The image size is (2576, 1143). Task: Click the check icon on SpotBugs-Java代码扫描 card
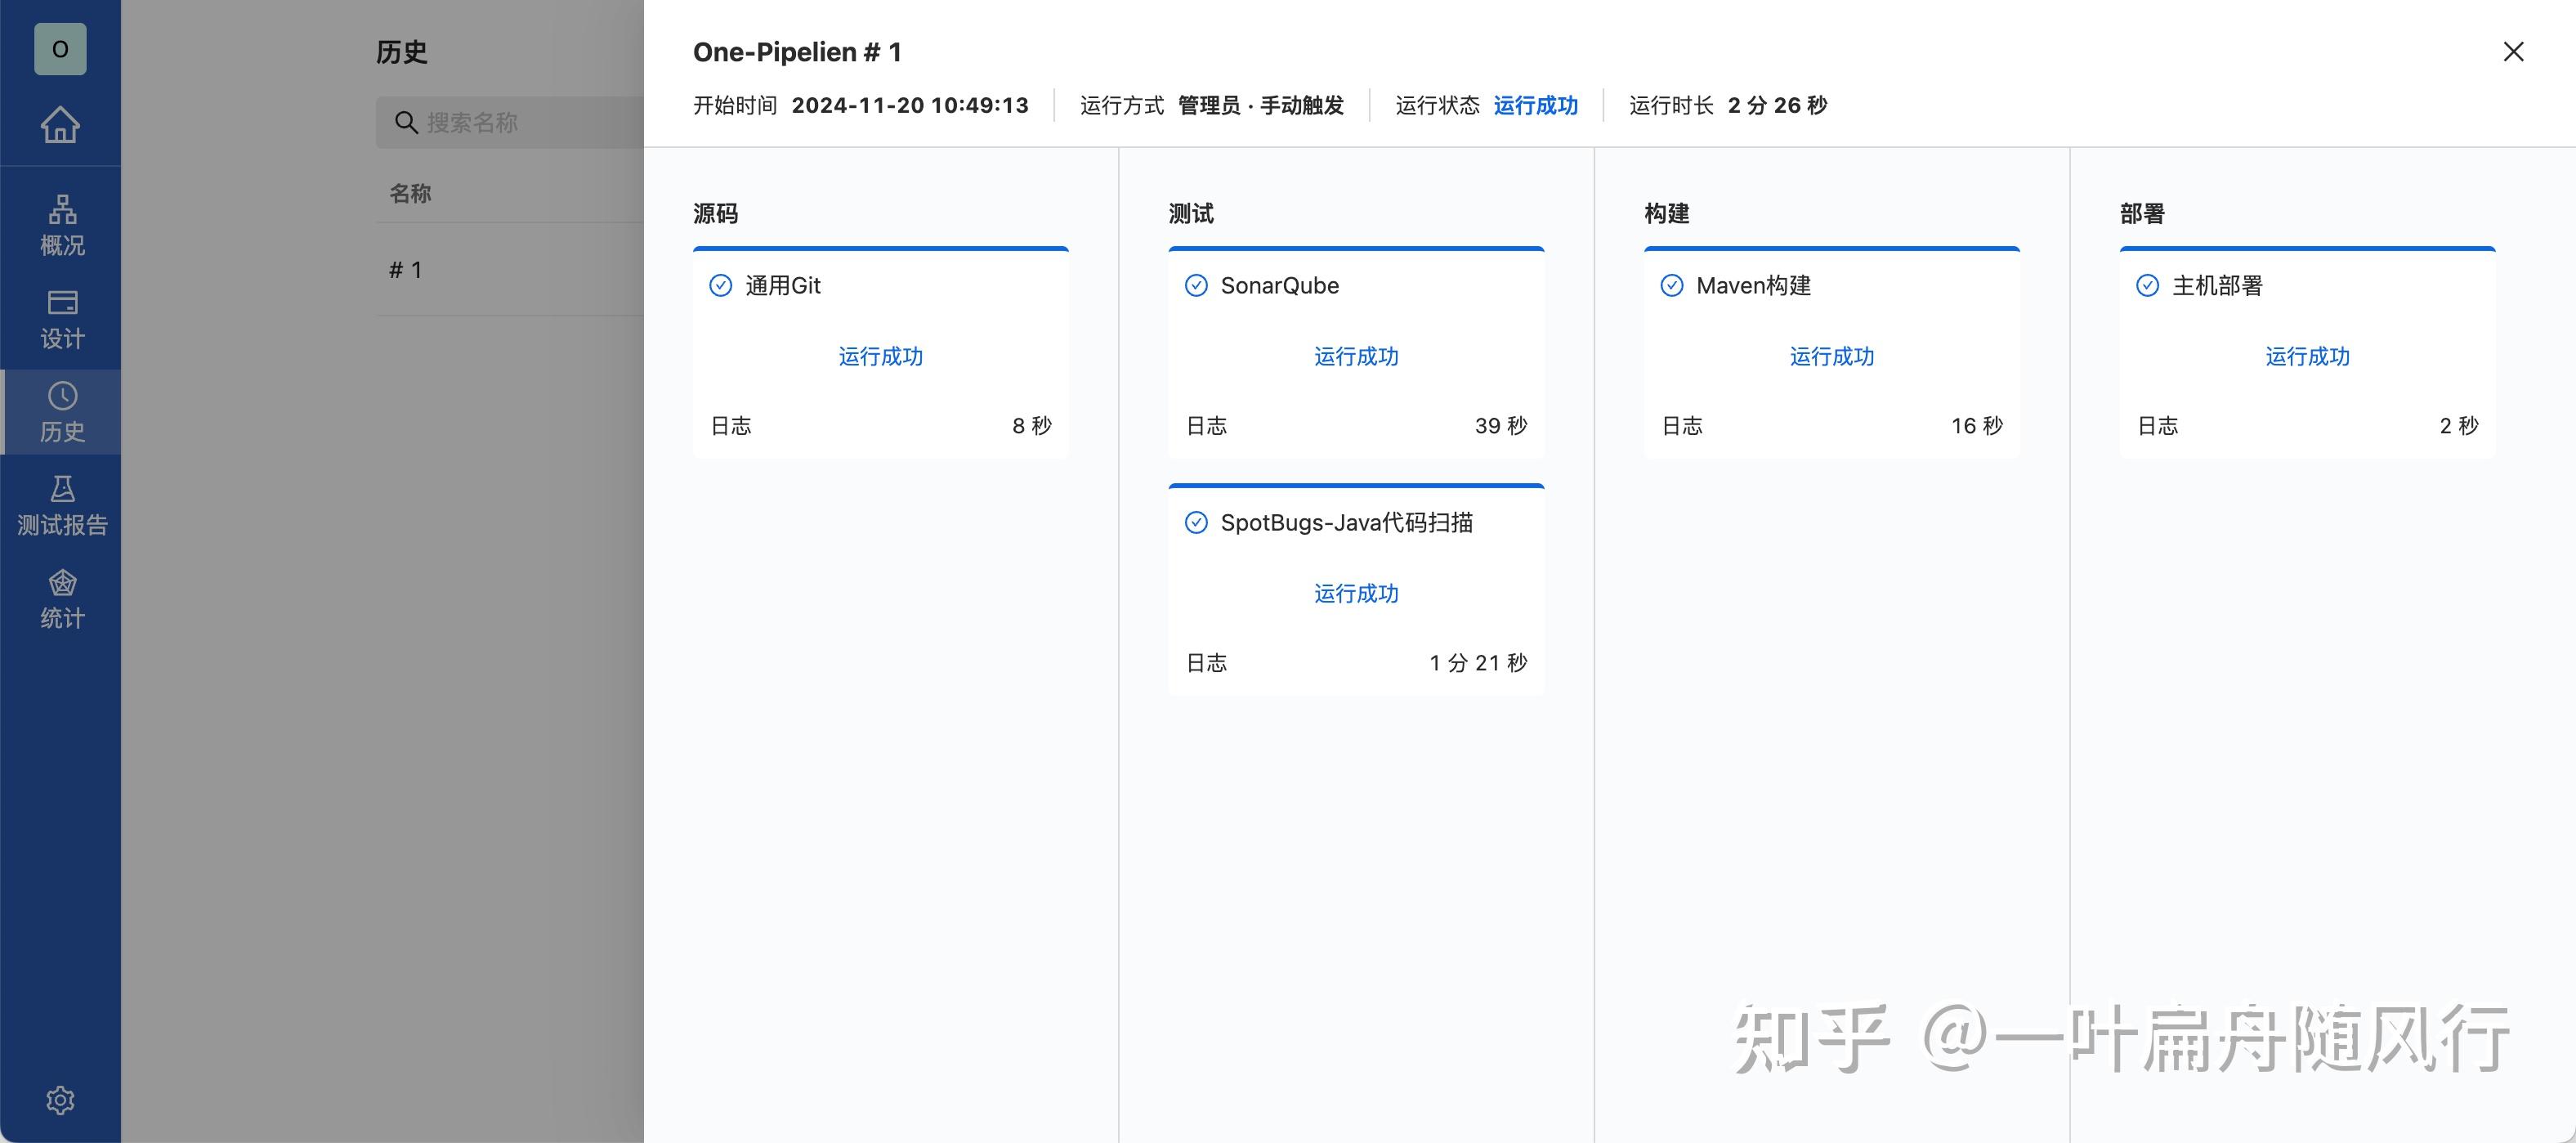pyautogui.click(x=1196, y=522)
